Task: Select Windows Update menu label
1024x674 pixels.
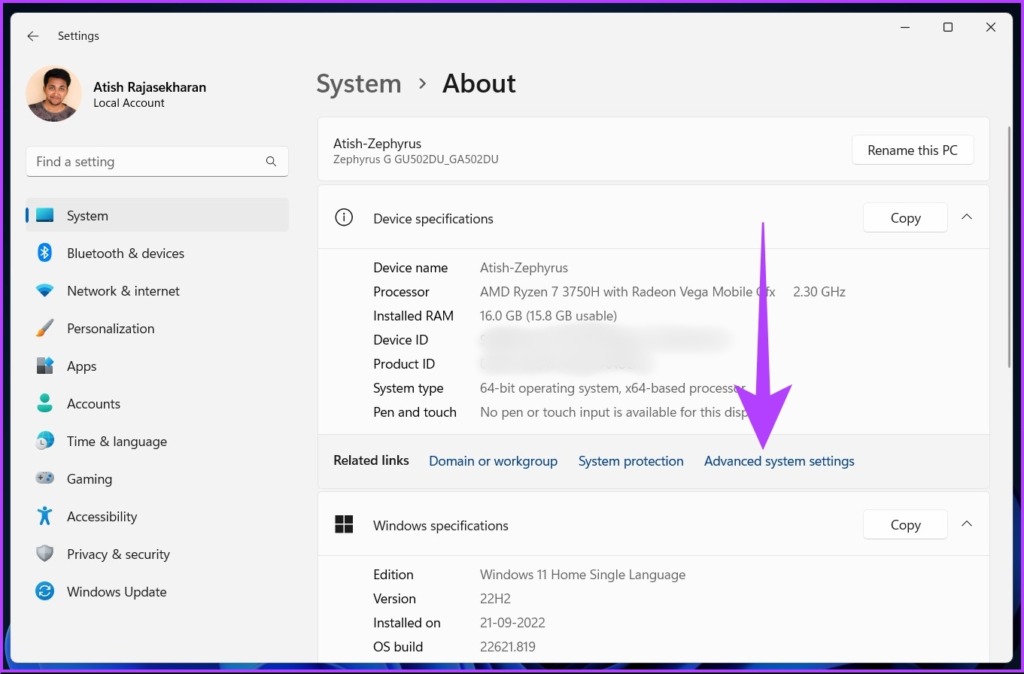Action: (x=116, y=592)
